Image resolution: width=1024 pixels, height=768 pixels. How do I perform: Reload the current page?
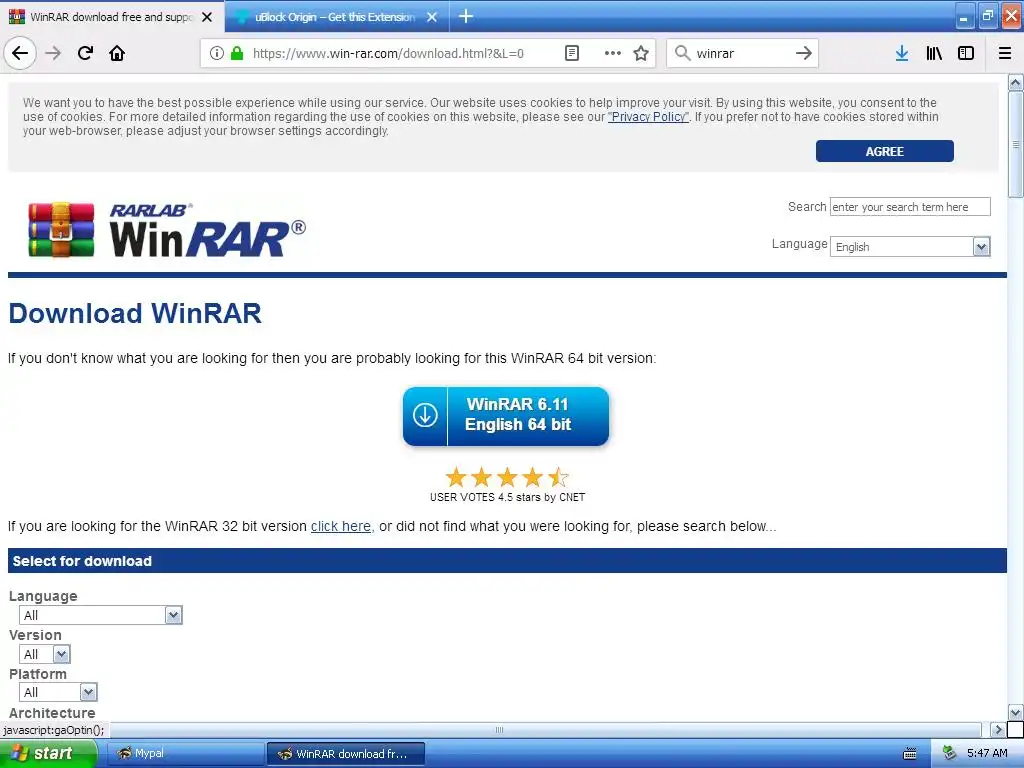[x=85, y=53]
